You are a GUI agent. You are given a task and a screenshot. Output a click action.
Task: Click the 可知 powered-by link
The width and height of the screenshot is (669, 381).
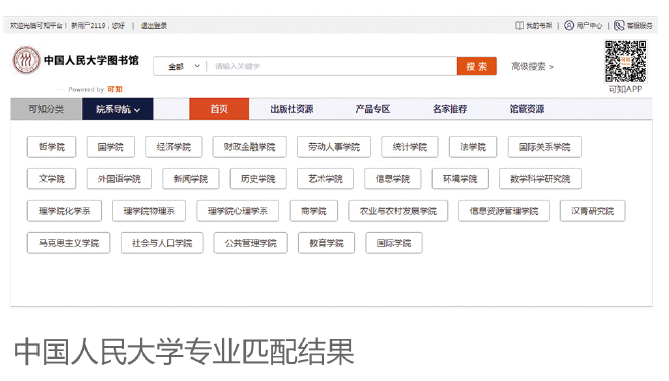(x=115, y=89)
